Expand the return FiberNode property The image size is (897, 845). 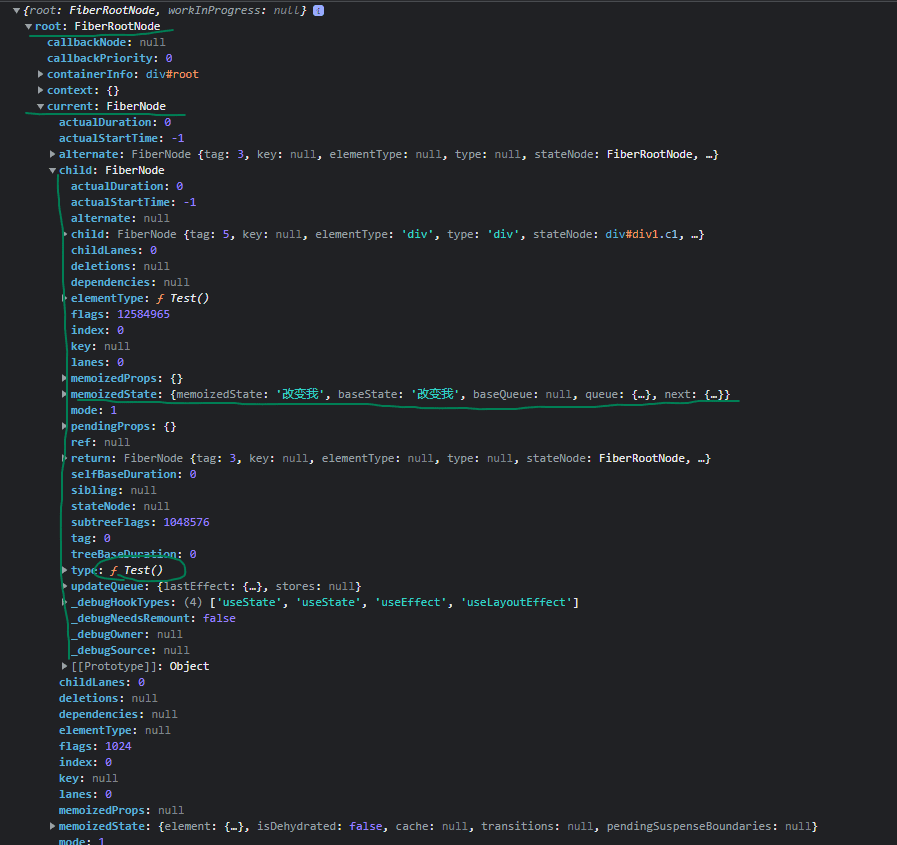63,457
